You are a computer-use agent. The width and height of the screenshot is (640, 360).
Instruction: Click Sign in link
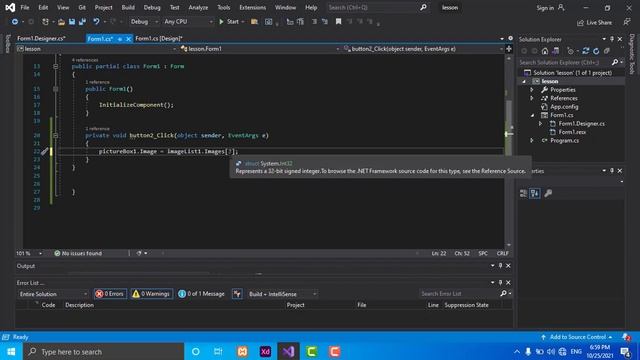545,8
